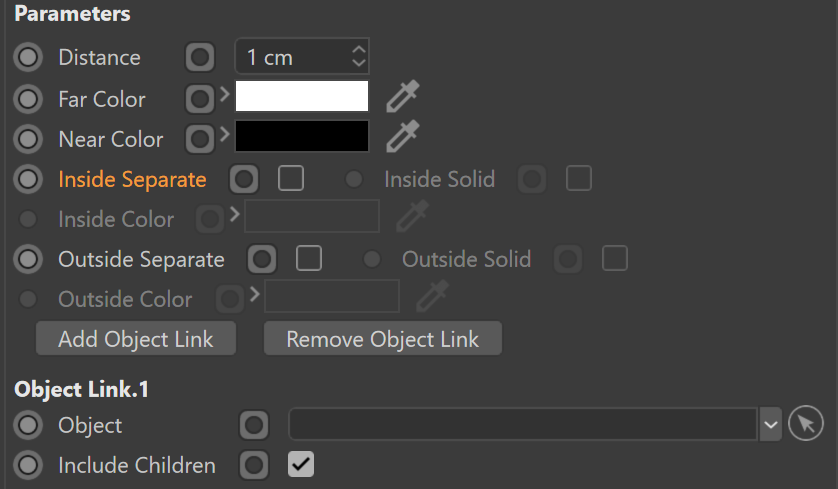This screenshot has width=838, height=489.
Task: Click the Remove Object Link button
Action: click(x=383, y=338)
